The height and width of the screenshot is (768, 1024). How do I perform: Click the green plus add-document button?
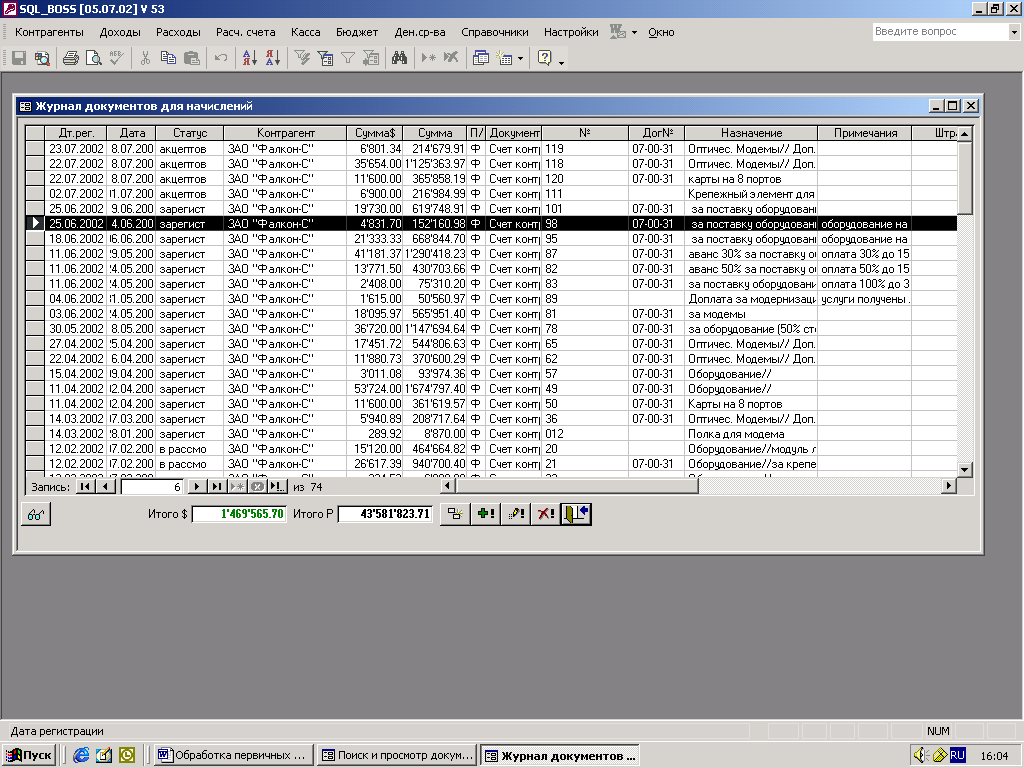[486, 513]
